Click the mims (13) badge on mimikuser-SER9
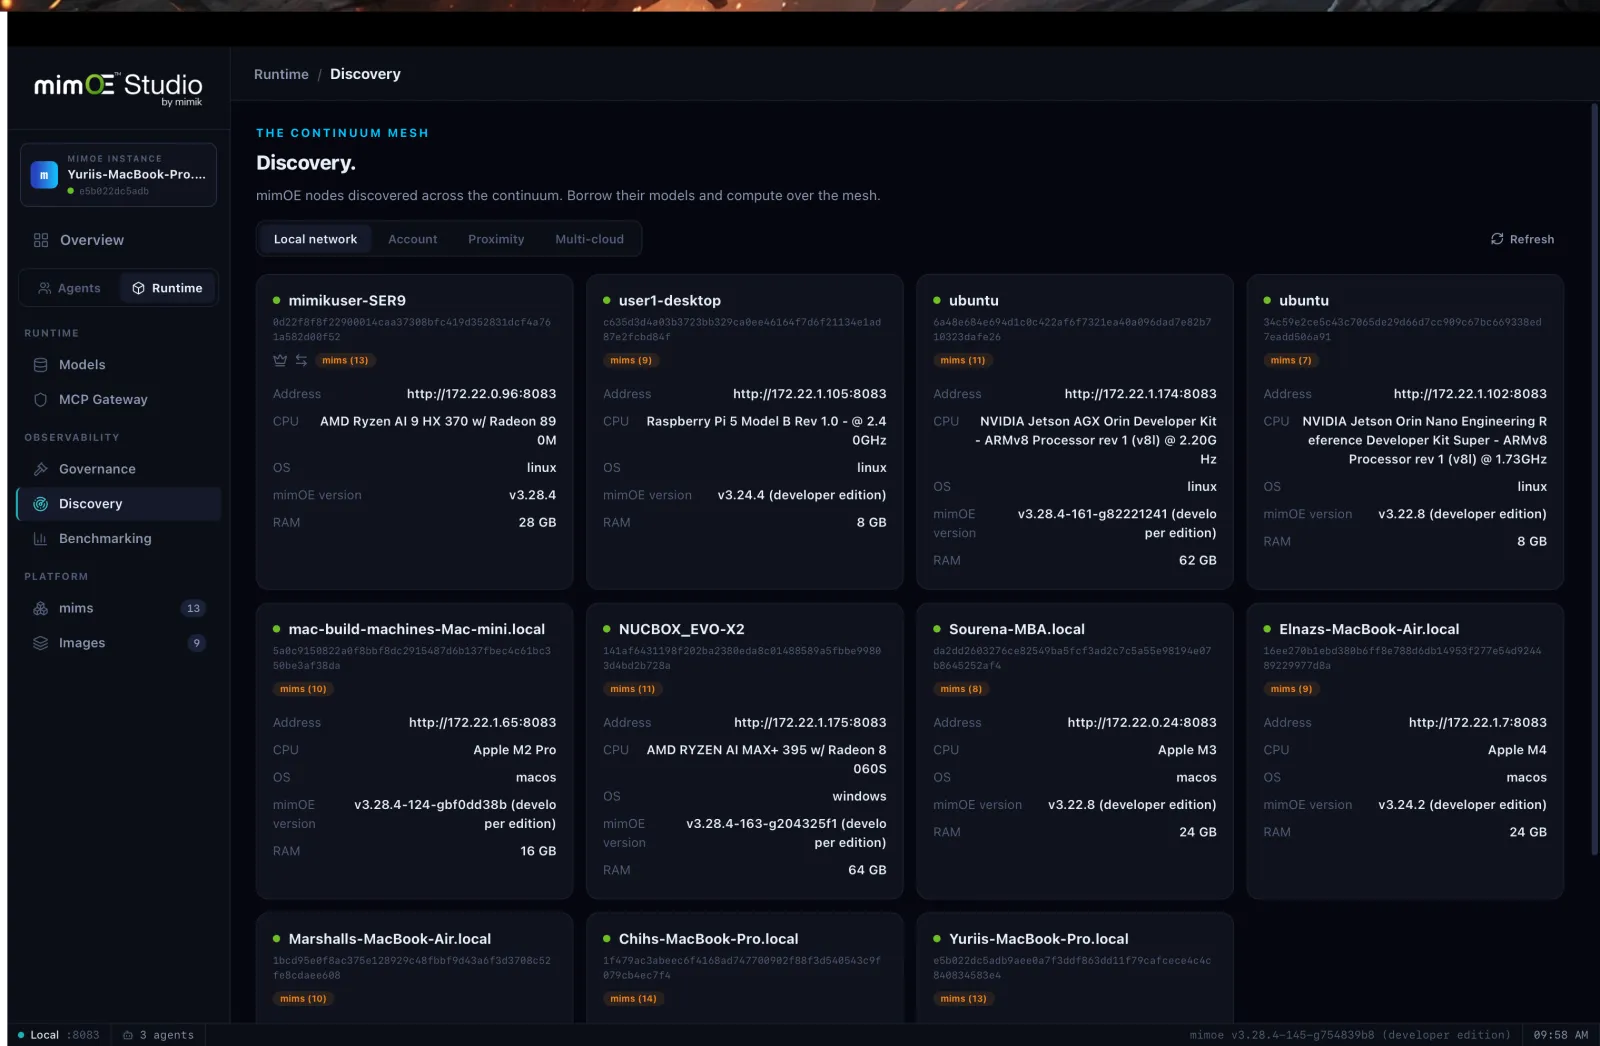This screenshot has width=1600, height=1046. (x=345, y=360)
